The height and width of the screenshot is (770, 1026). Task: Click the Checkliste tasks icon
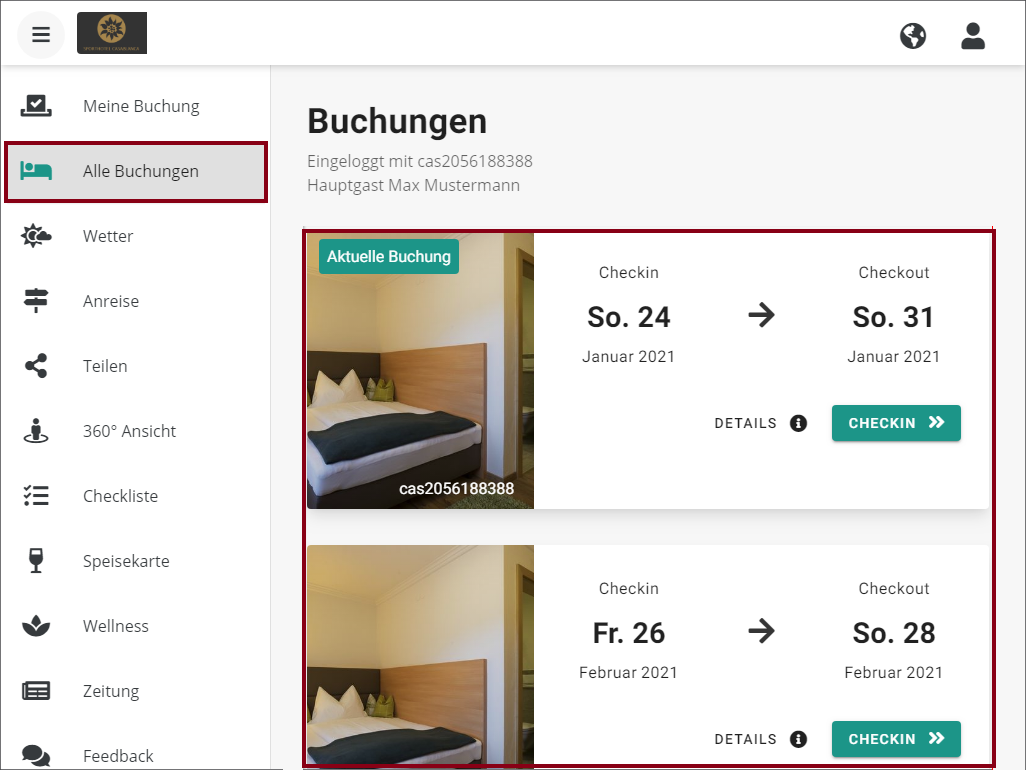(x=36, y=496)
